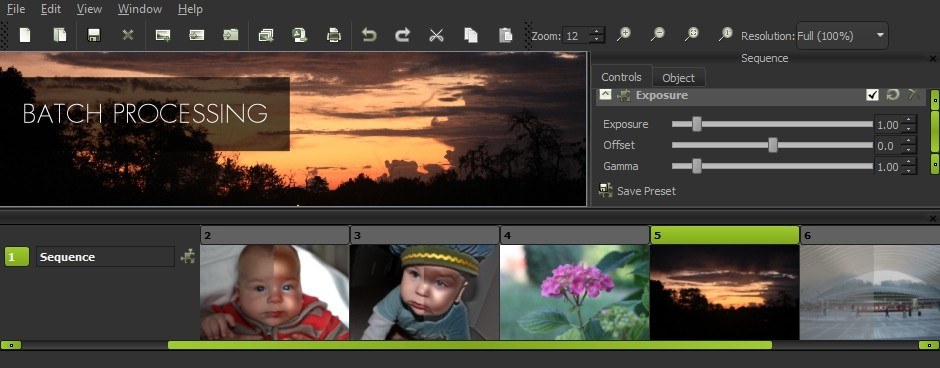Create a new blank project
The image size is (940, 368).
(25, 35)
